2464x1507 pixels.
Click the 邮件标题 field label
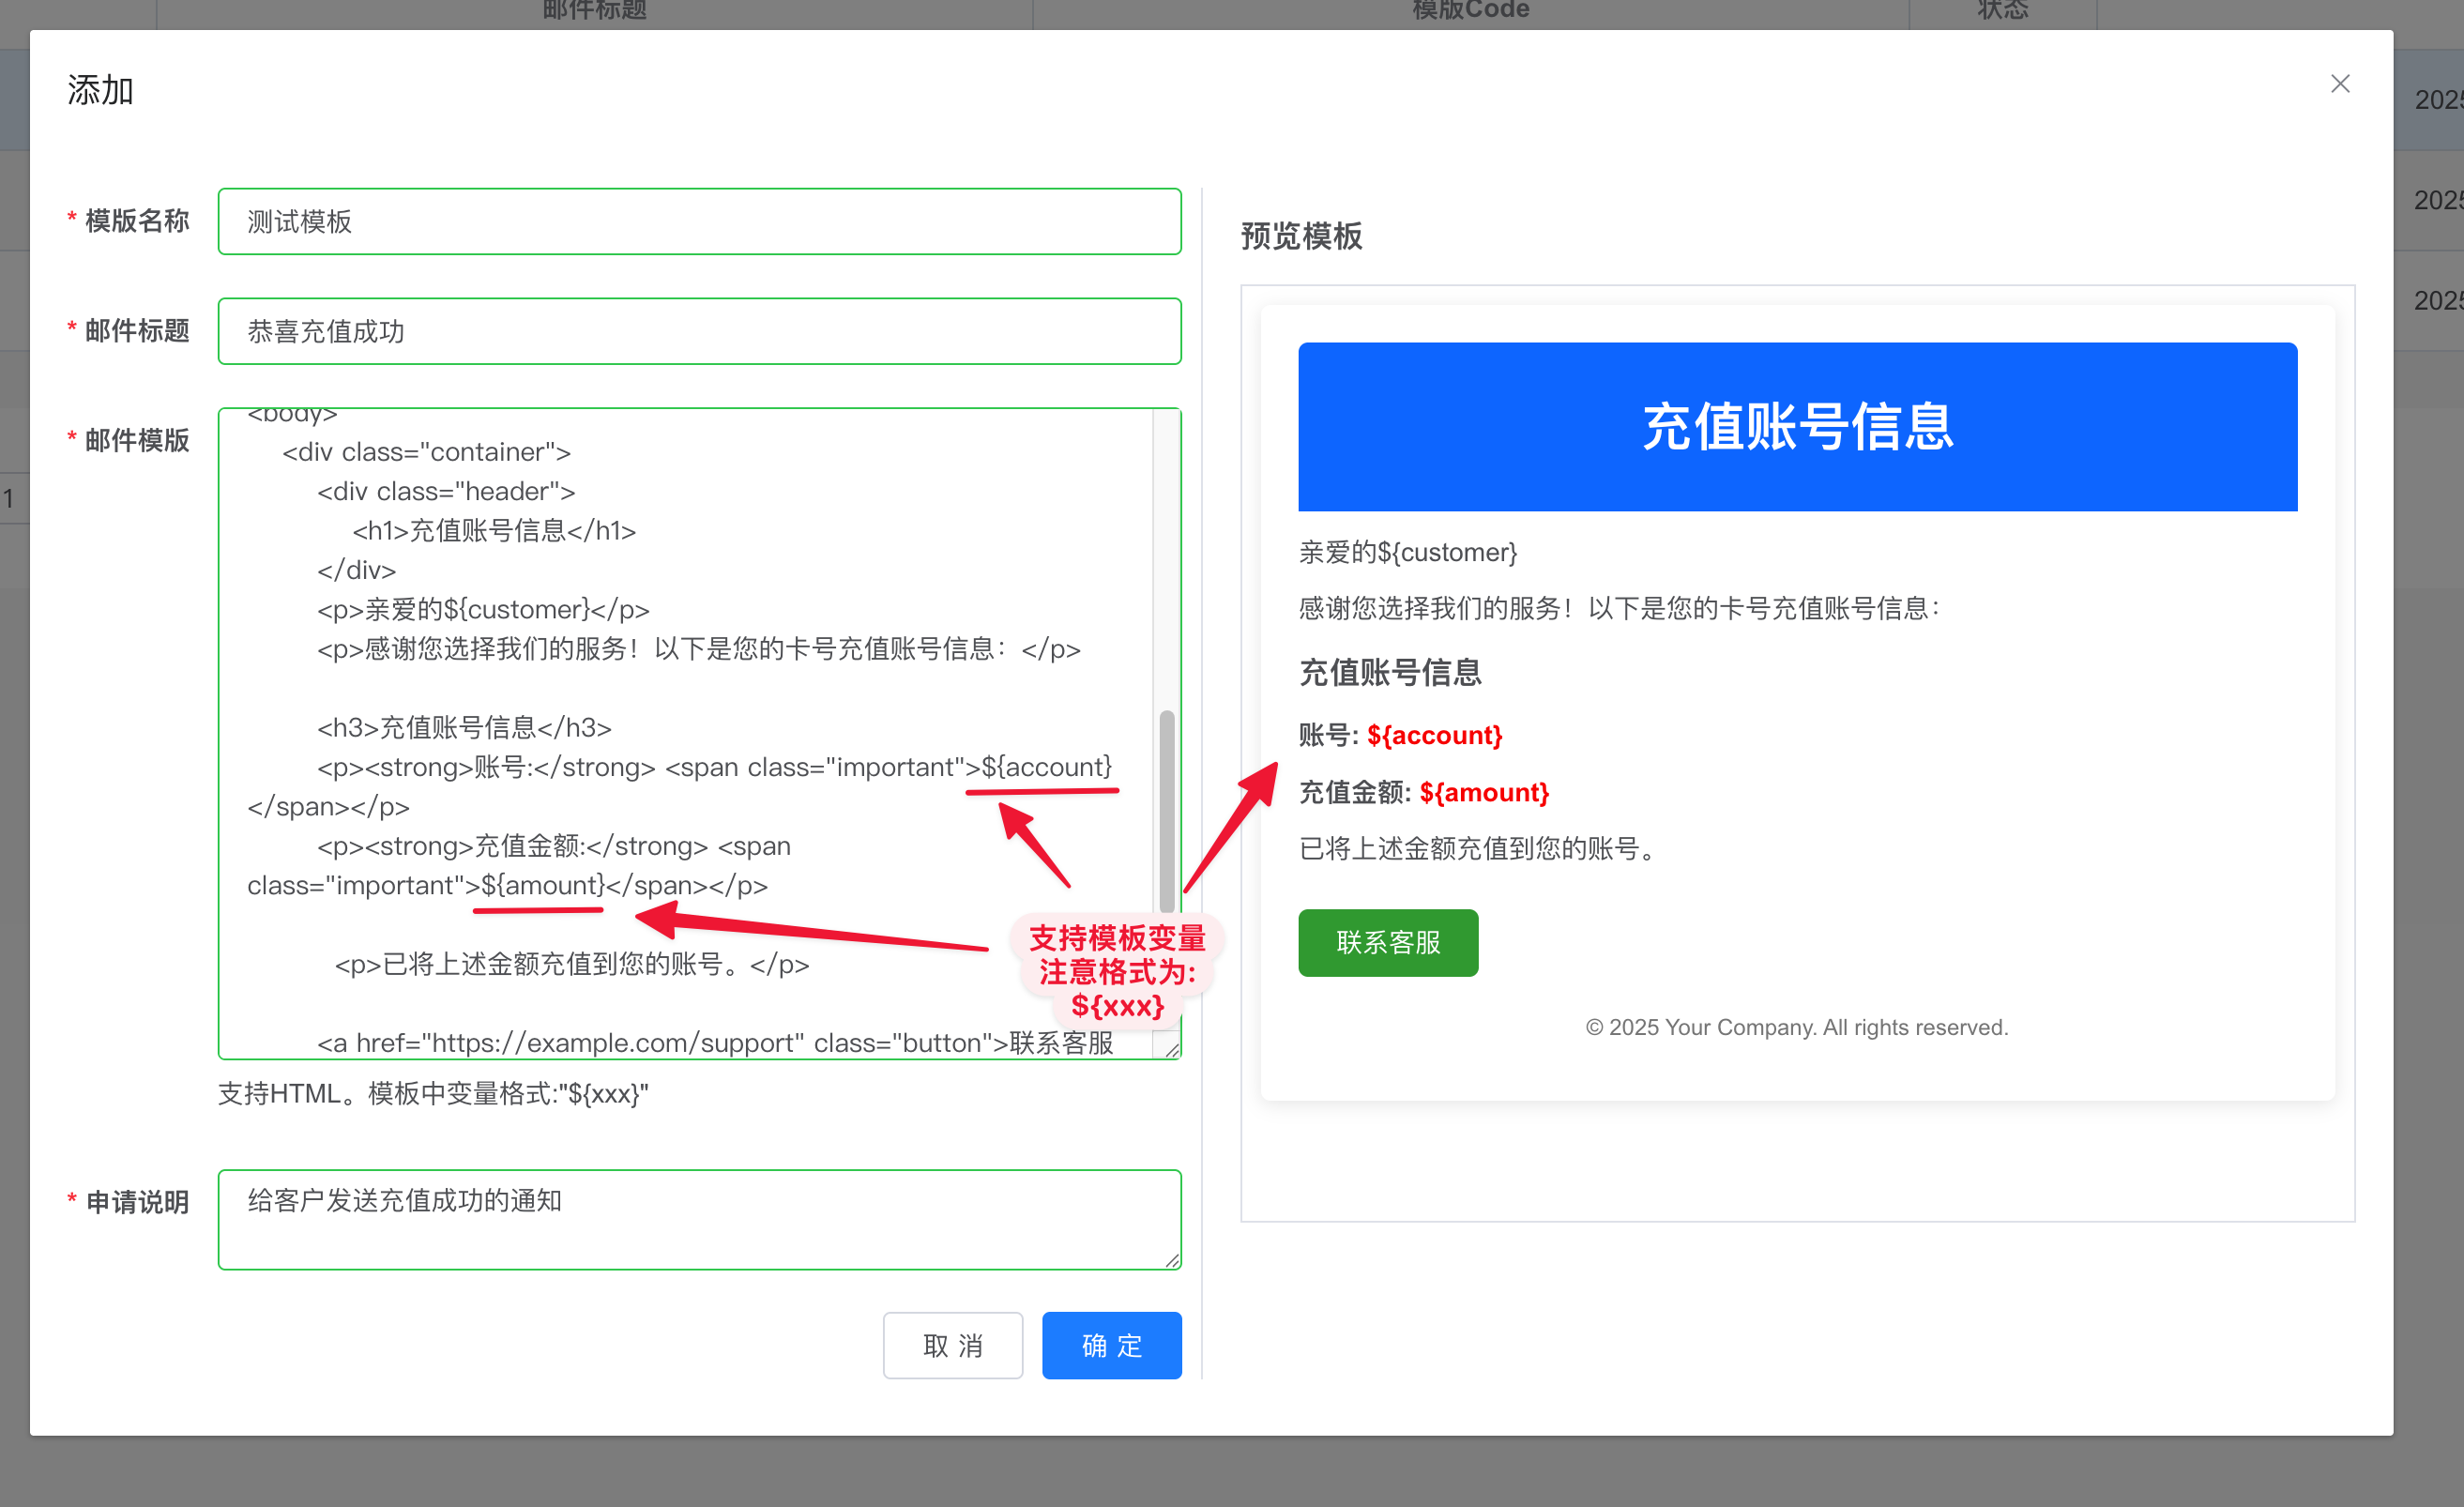pyautogui.click(x=137, y=331)
